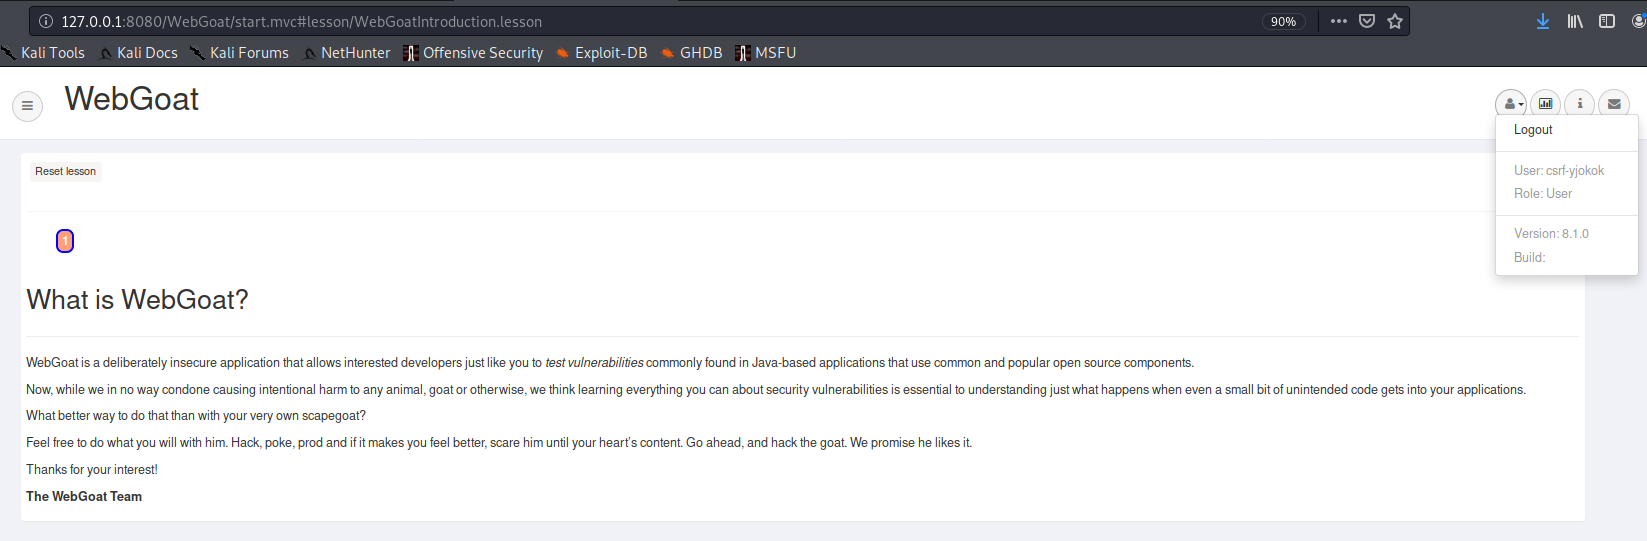Click the site information icon in address bar

46,21
